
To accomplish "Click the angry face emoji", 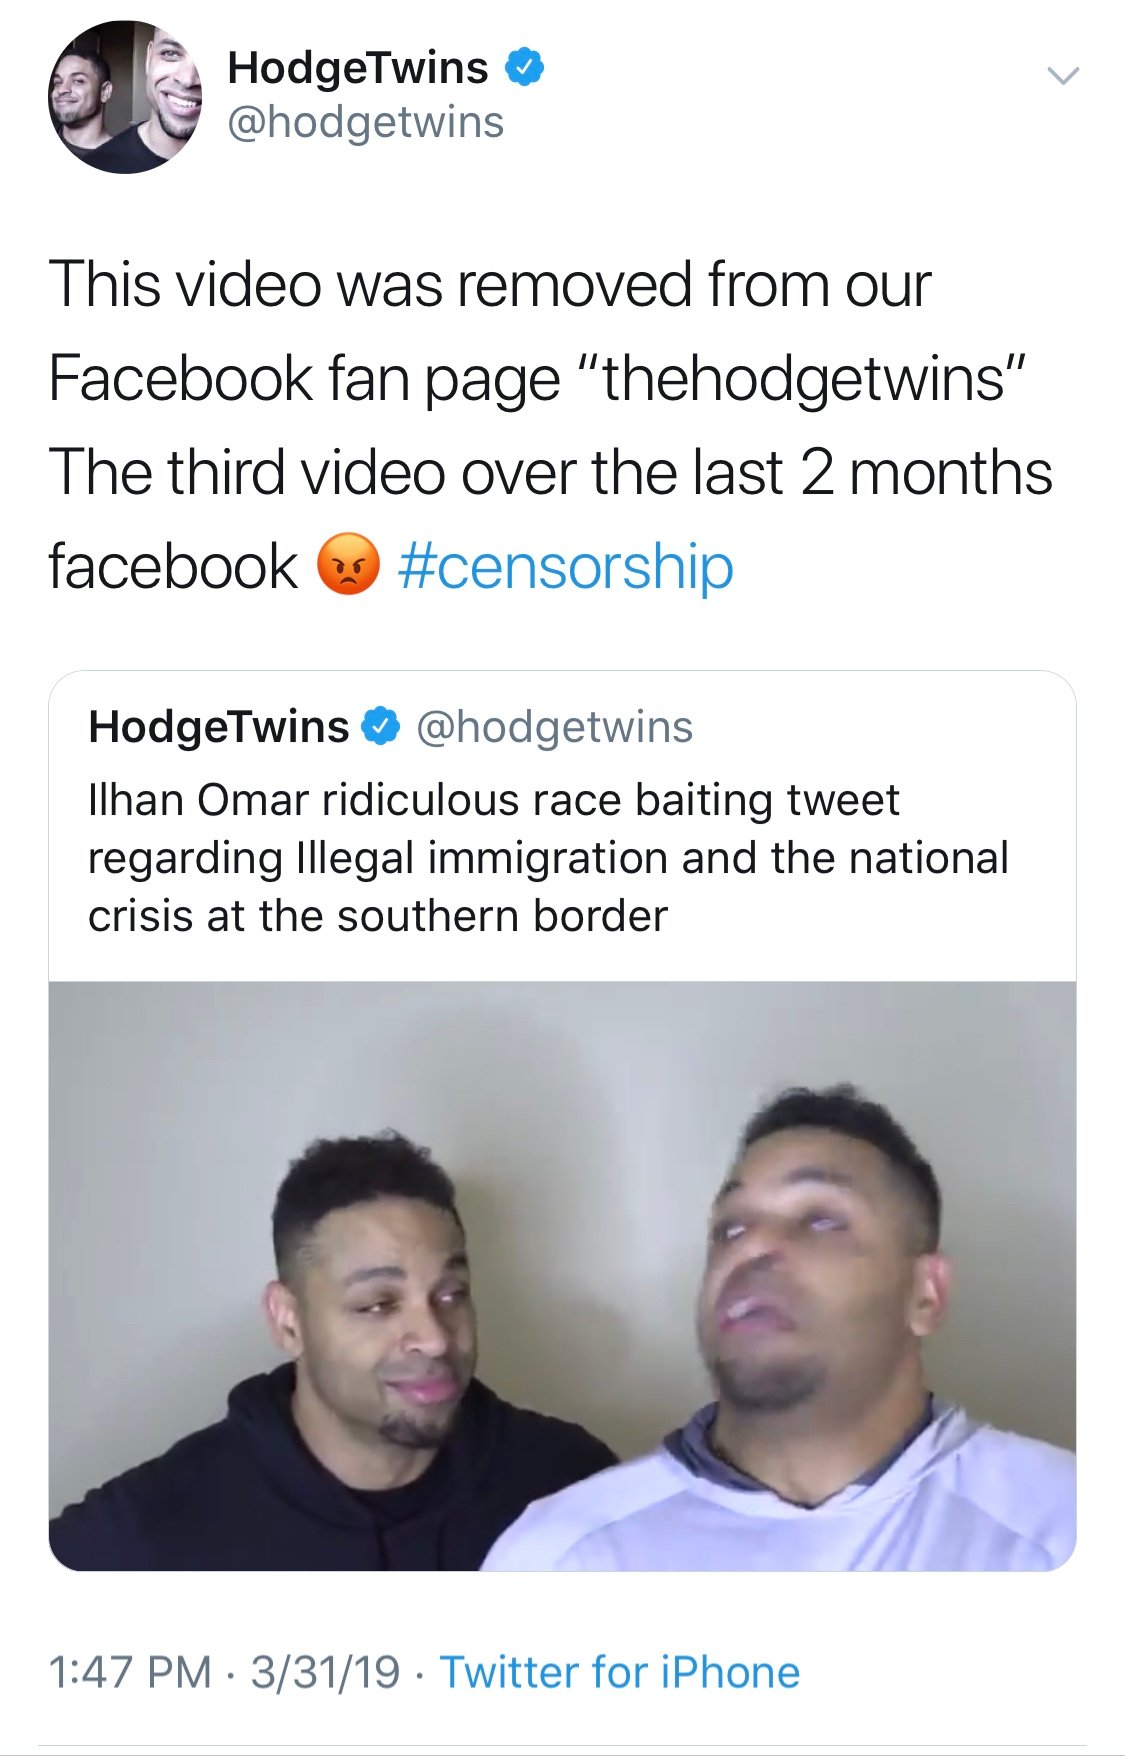I will point(348,564).
